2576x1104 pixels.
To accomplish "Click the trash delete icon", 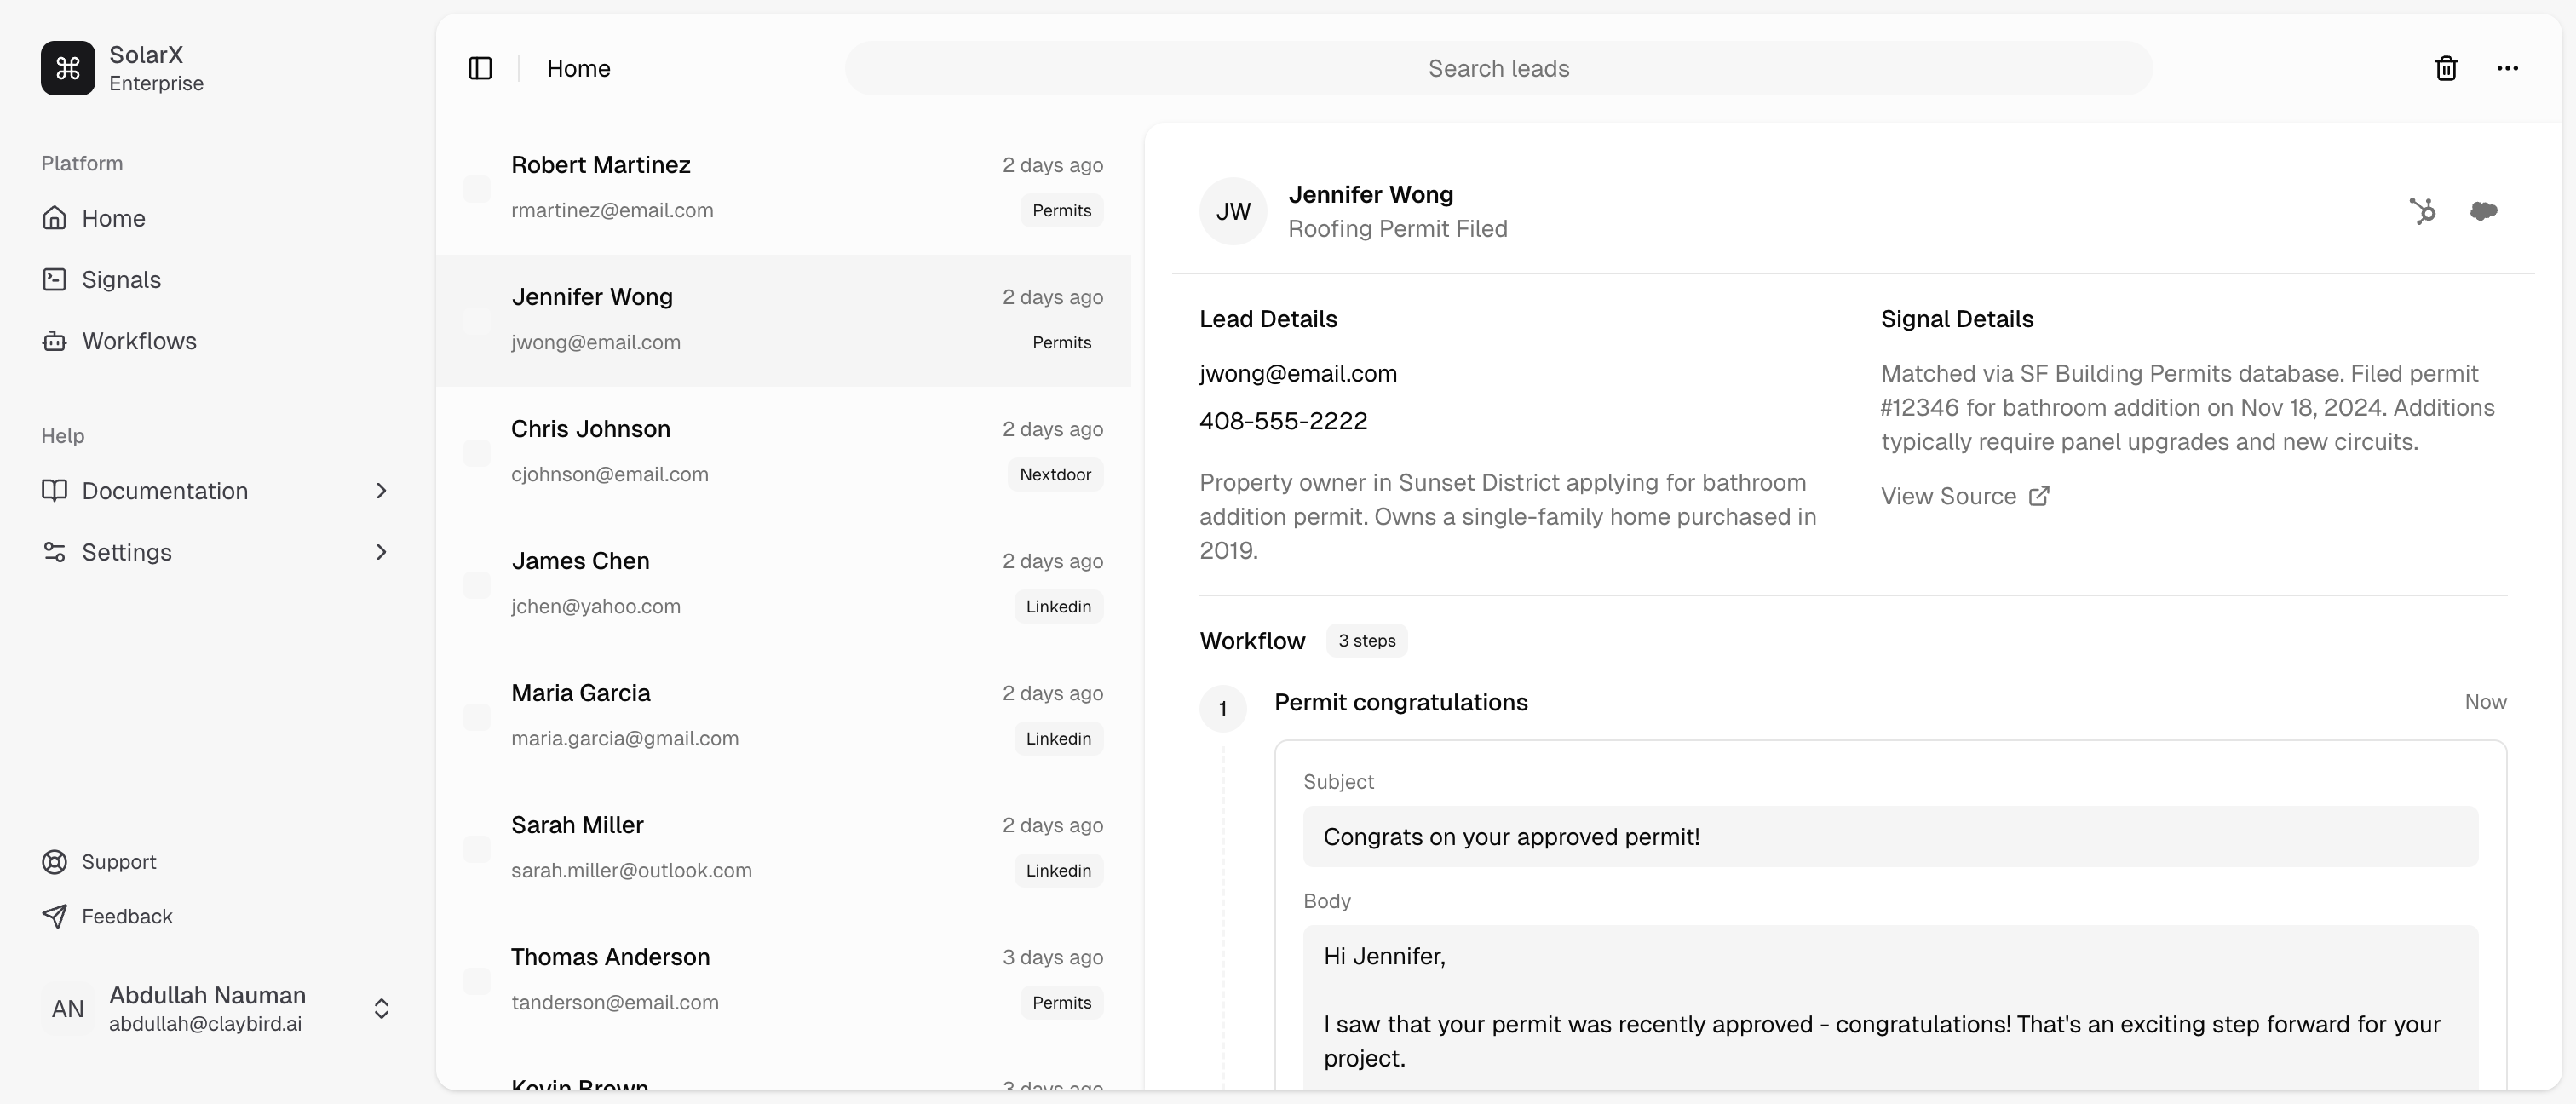I will 2446,68.
